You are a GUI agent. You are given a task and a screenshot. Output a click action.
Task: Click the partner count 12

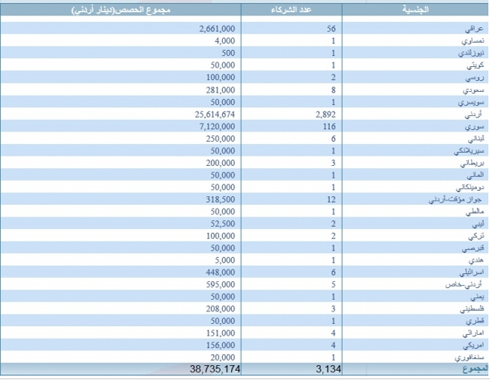[331, 199]
